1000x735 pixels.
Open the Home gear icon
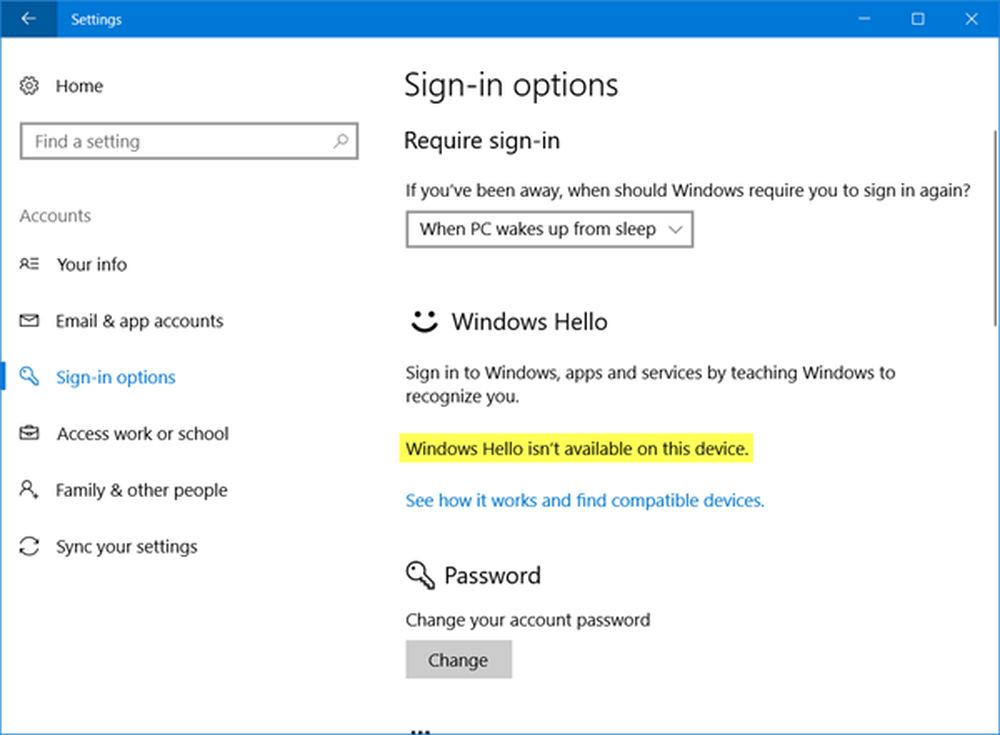tap(29, 85)
